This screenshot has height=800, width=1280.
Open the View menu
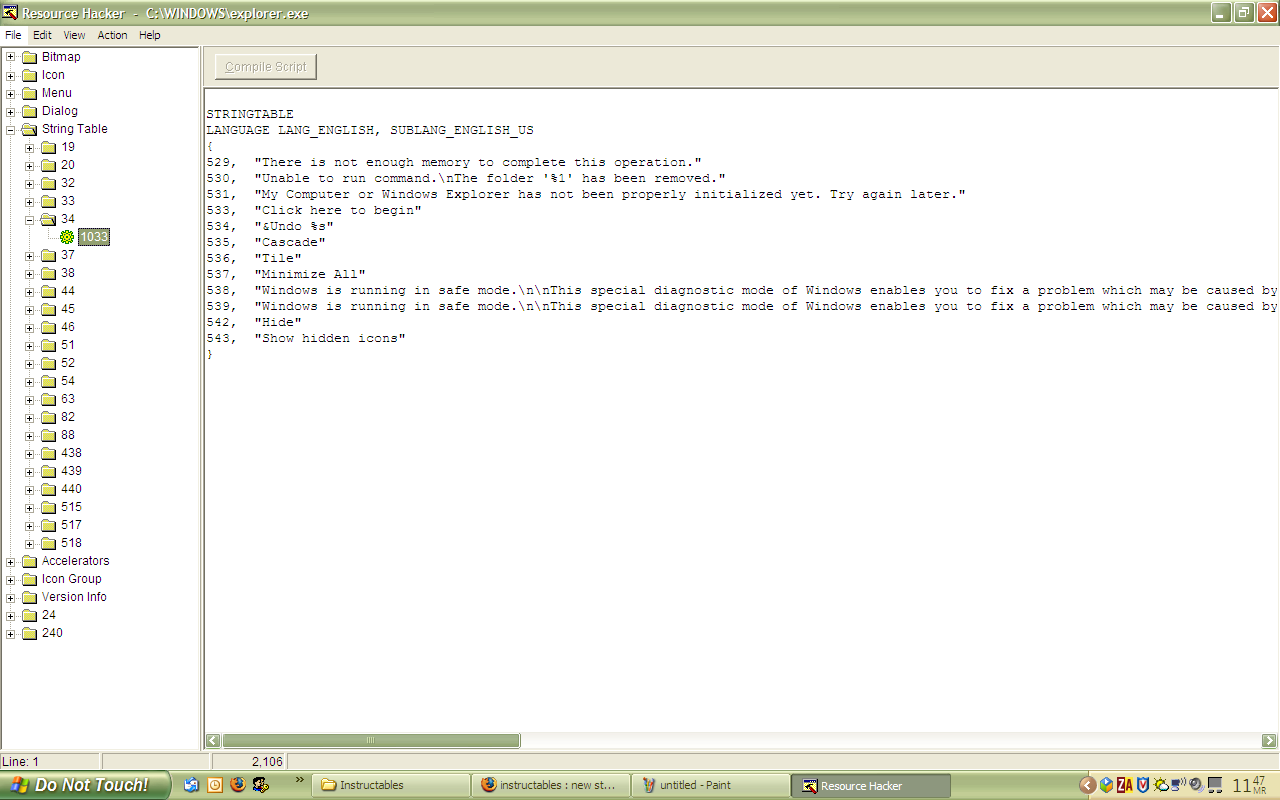74,35
